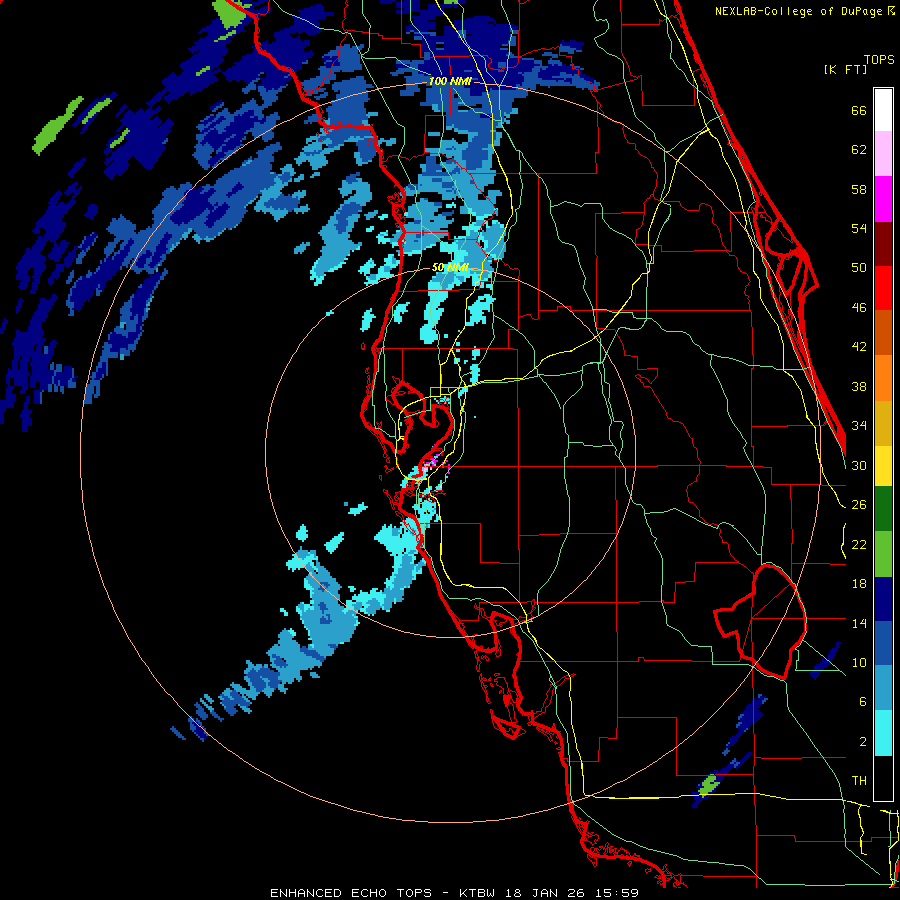Select the magenta legend swatch

tap(883, 199)
